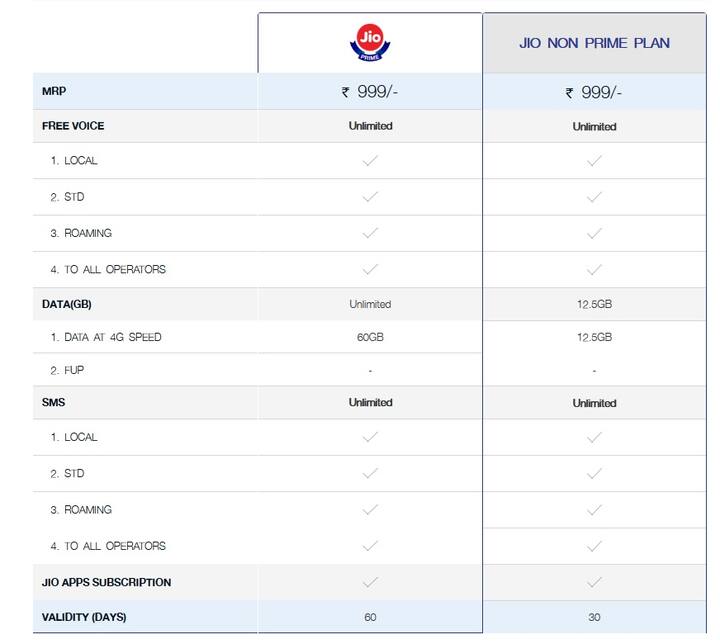
Task: Select the DATA(GB) row label
Action: (x=67, y=304)
